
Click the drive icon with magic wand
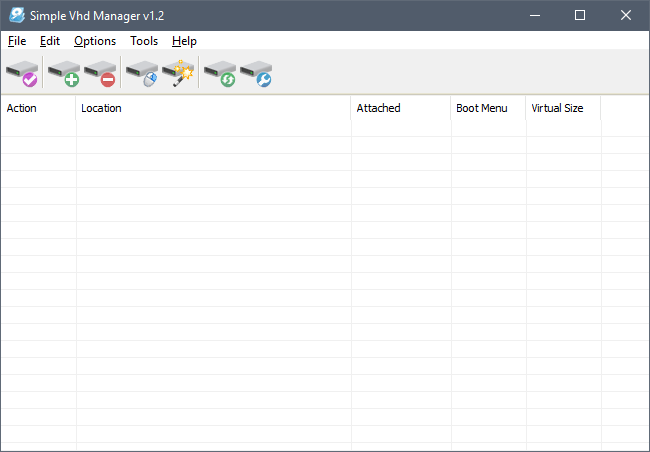tap(178, 73)
